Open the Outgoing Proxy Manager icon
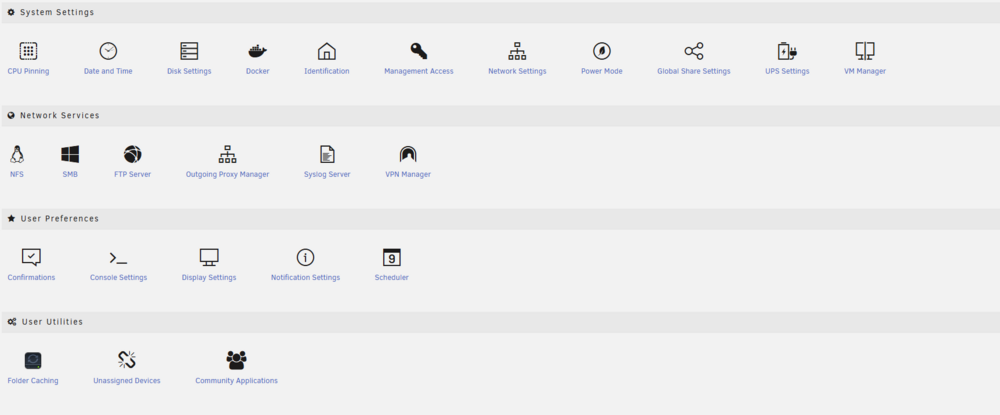Viewport: 1000px width, 415px height. point(228,154)
